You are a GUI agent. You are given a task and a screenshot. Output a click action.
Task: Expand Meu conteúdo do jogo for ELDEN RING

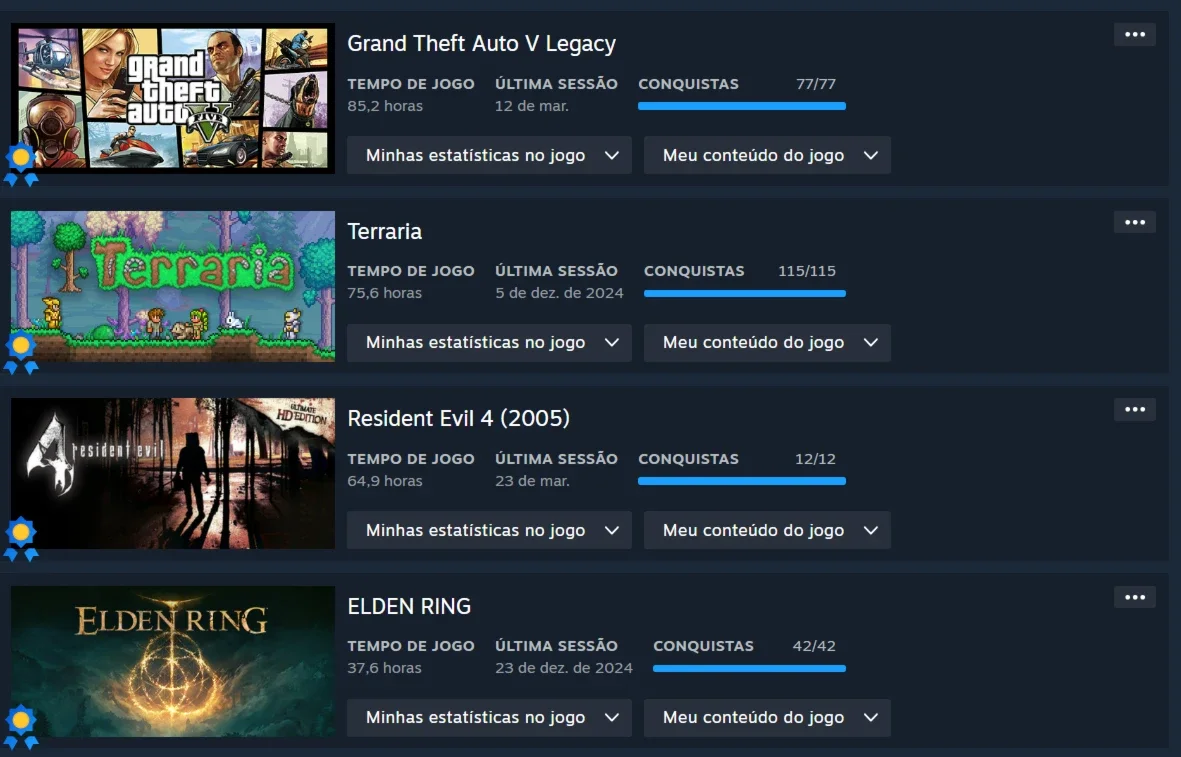click(767, 718)
